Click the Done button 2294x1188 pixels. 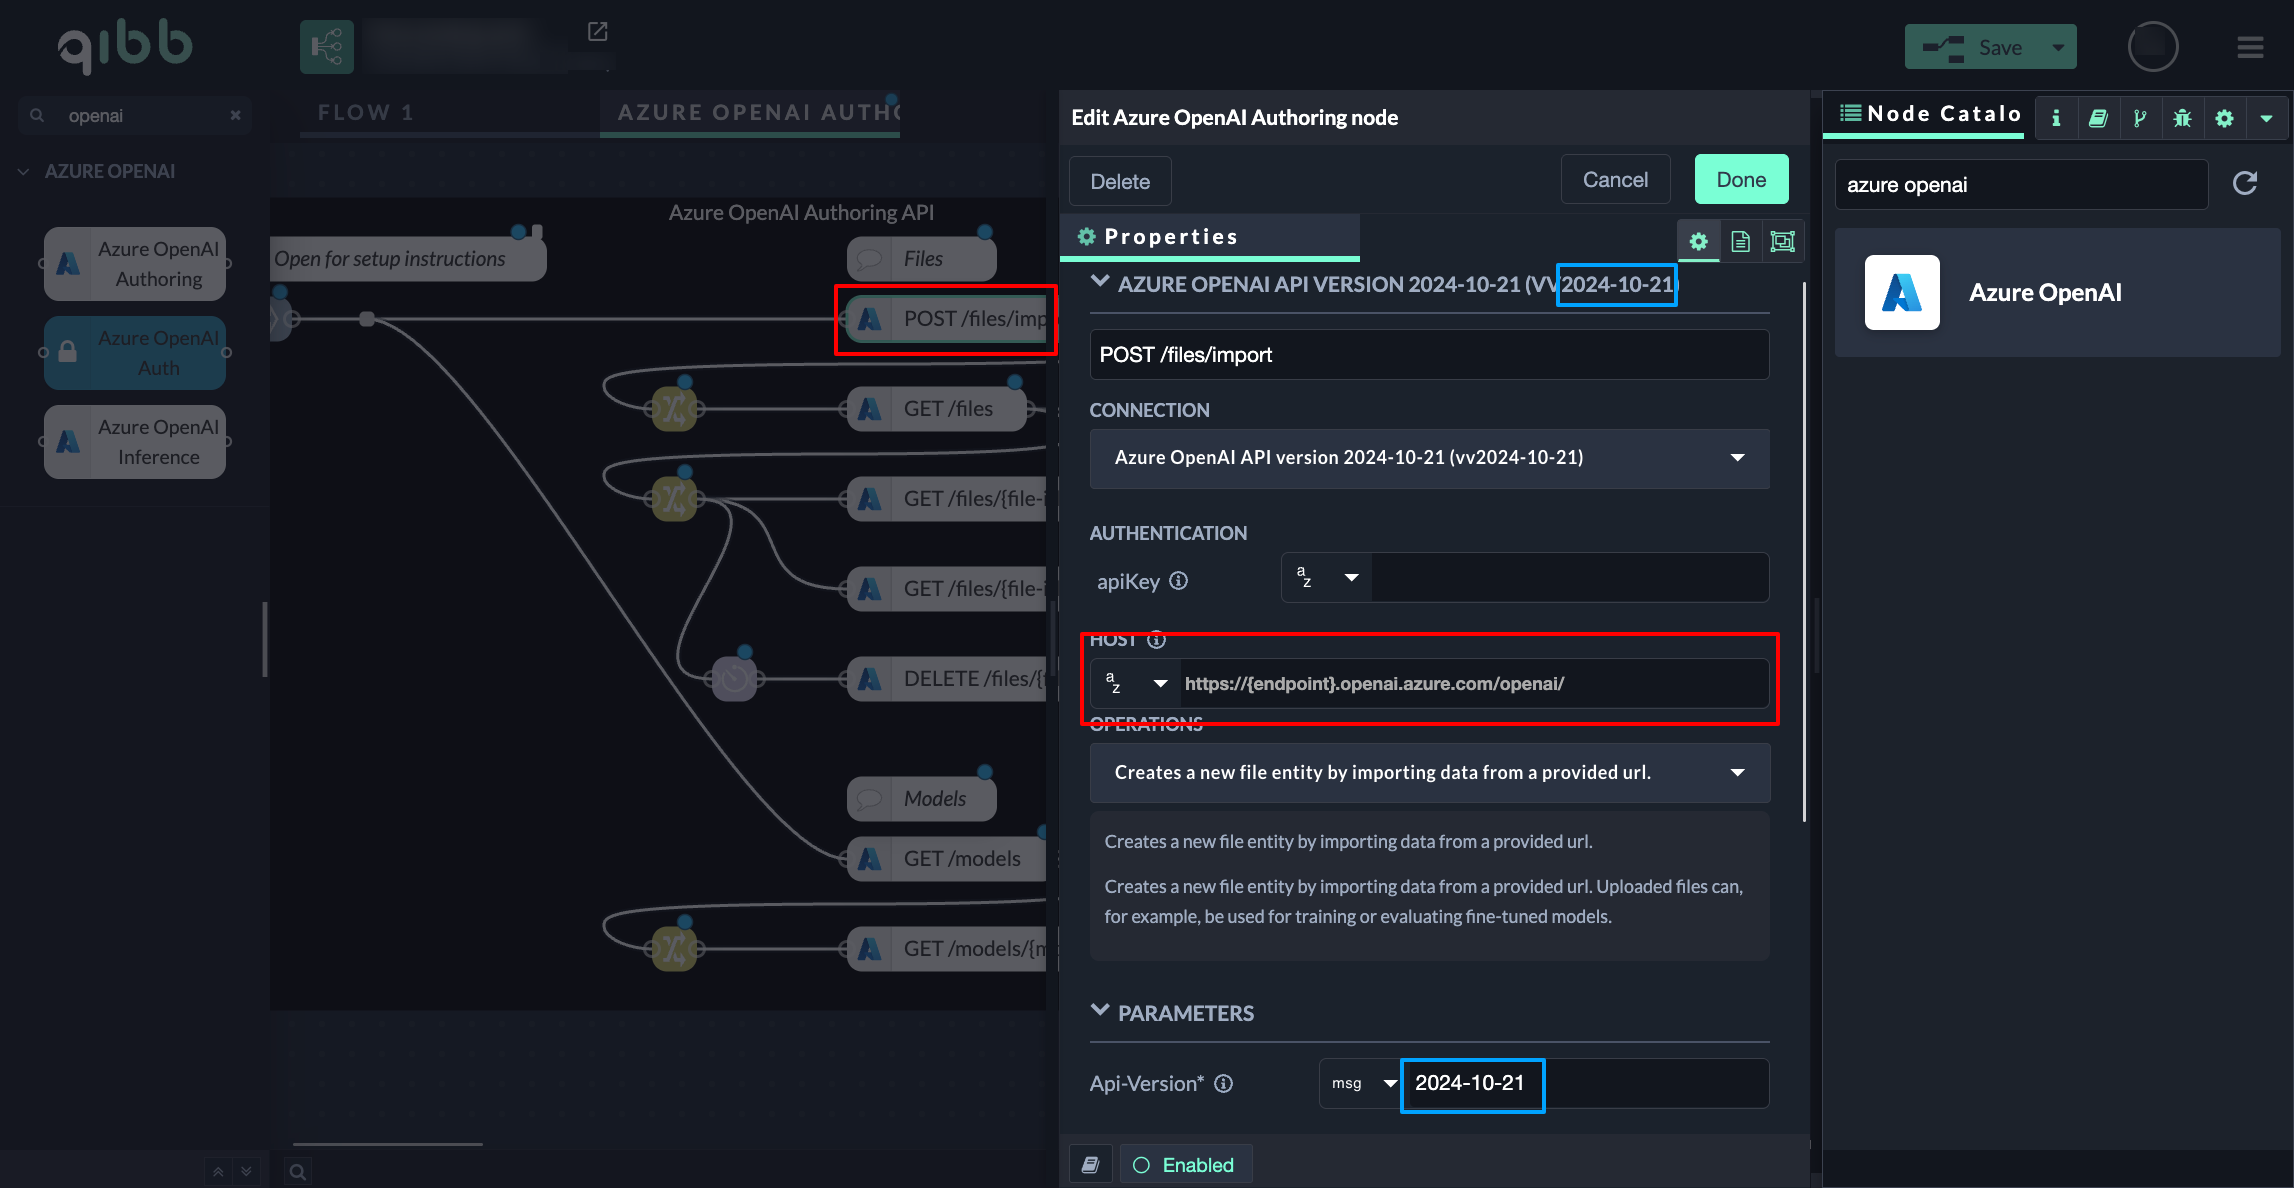click(1741, 180)
